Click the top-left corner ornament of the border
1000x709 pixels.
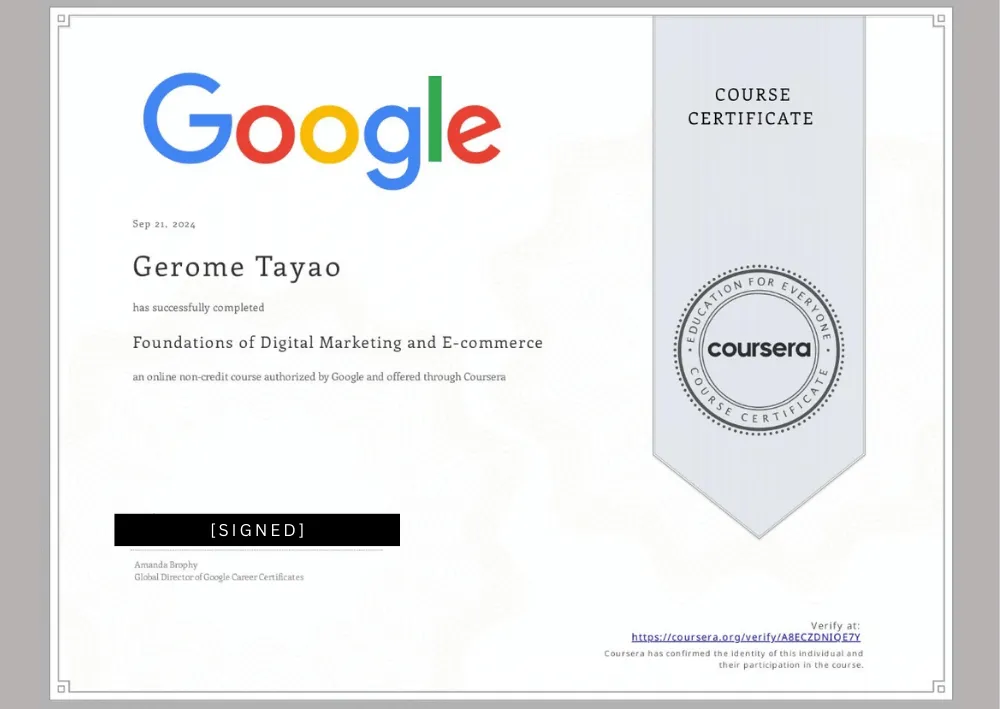(63, 20)
